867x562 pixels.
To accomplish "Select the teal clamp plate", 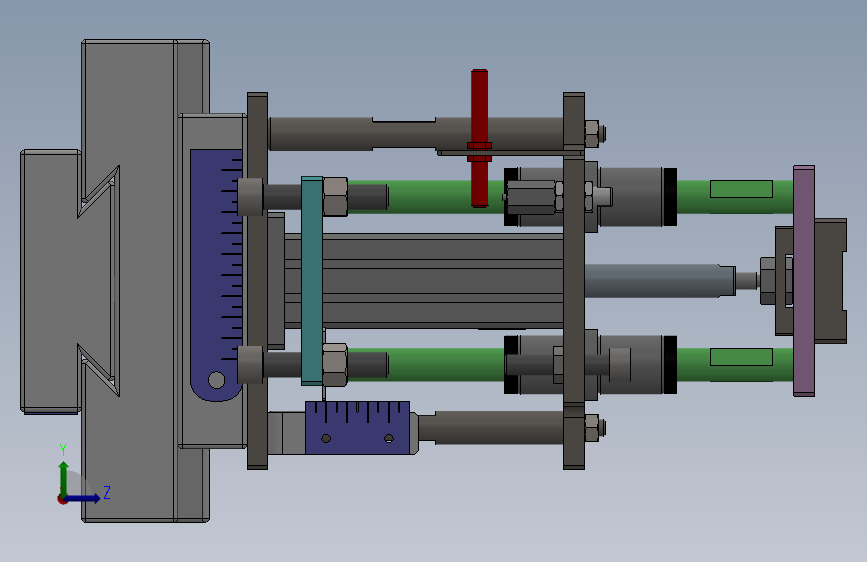I will pos(312,280).
